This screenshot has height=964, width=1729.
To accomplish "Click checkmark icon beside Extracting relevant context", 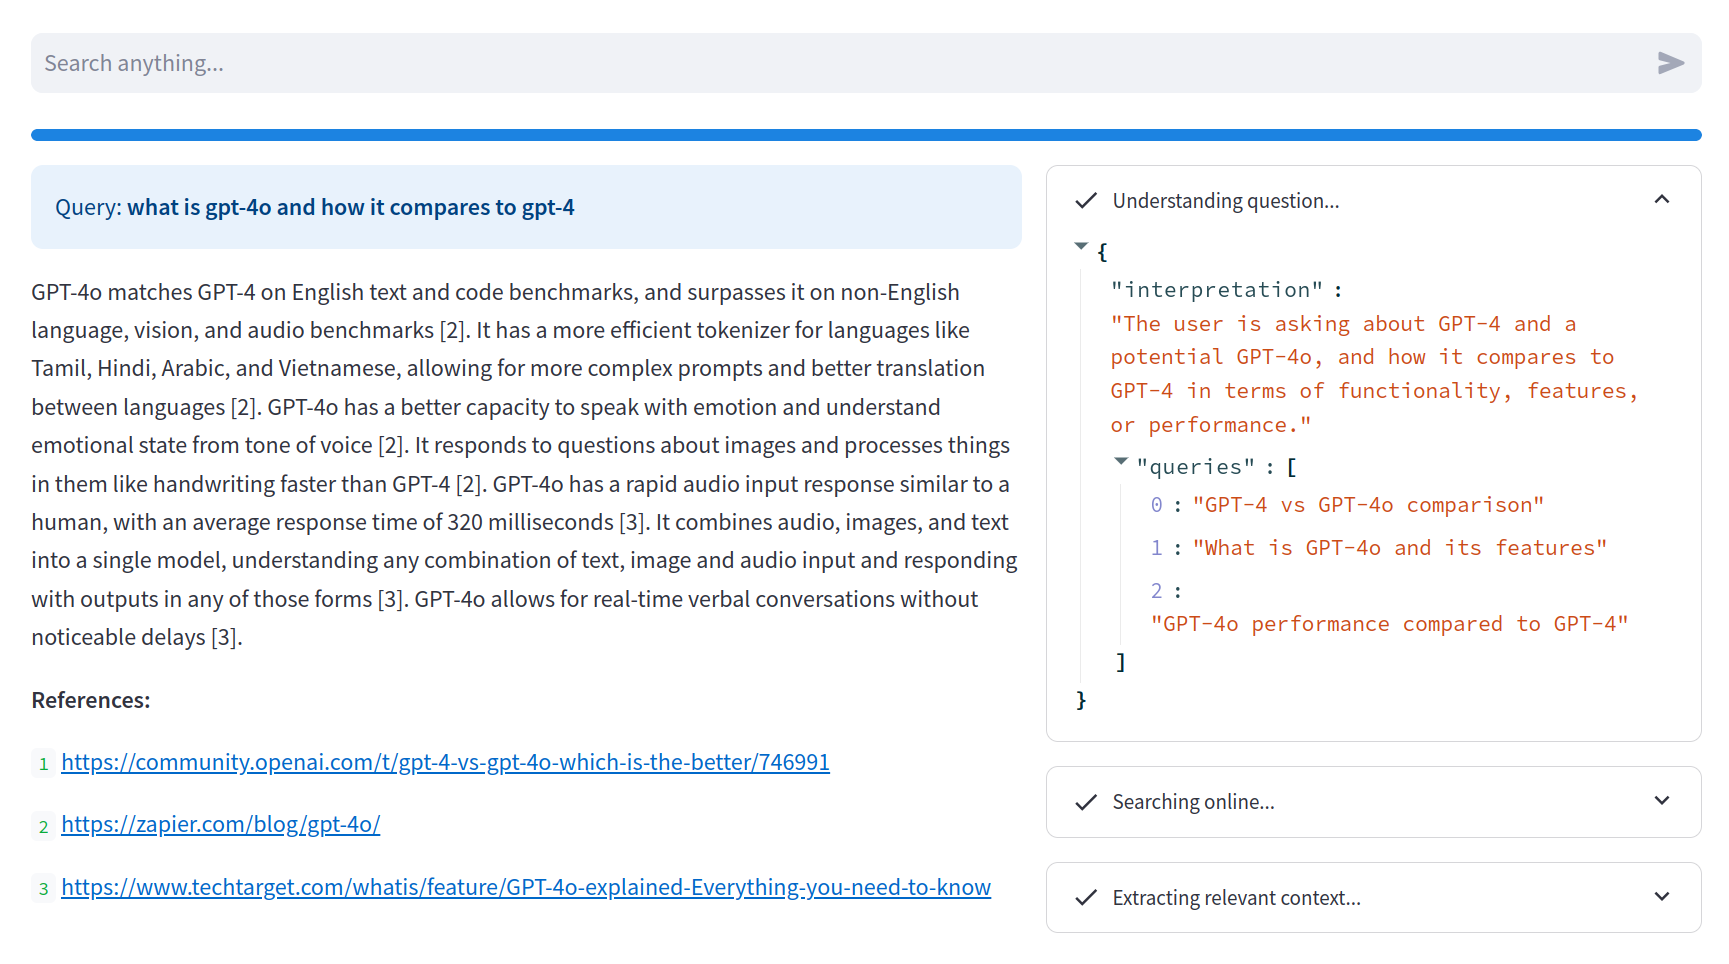I will [1086, 898].
